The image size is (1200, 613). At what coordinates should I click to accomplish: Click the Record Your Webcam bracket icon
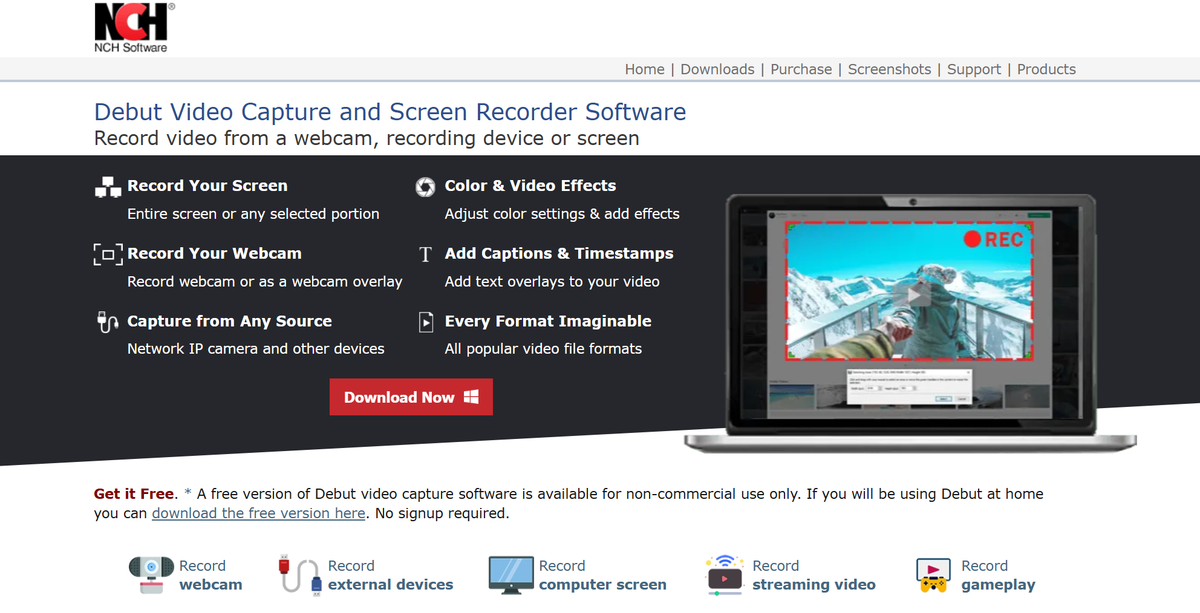point(107,254)
